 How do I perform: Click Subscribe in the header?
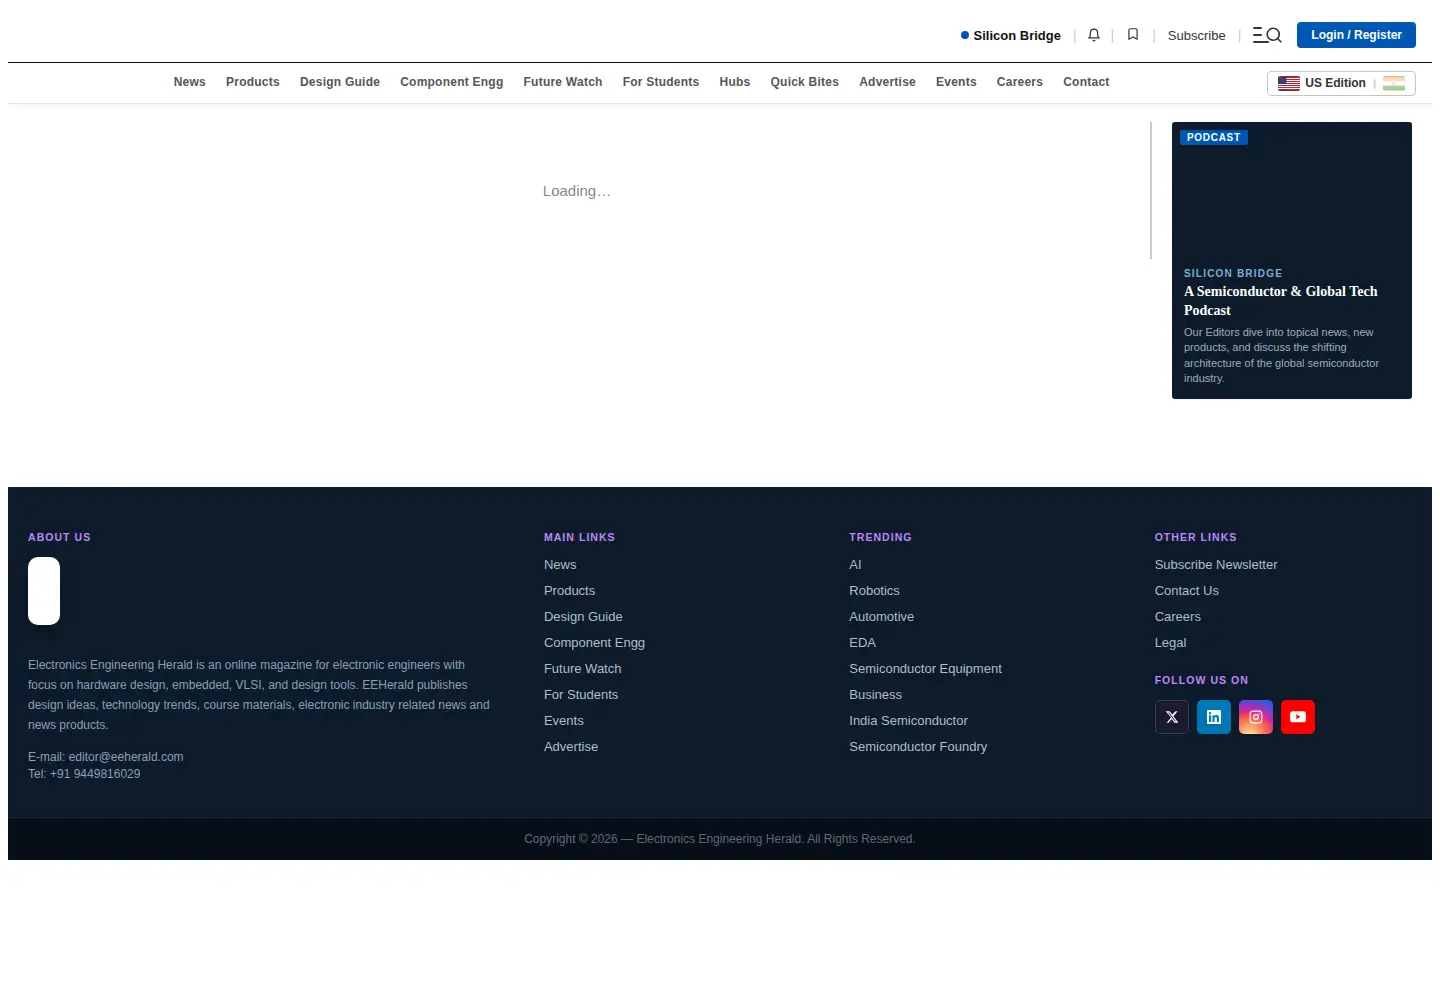point(1196,35)
